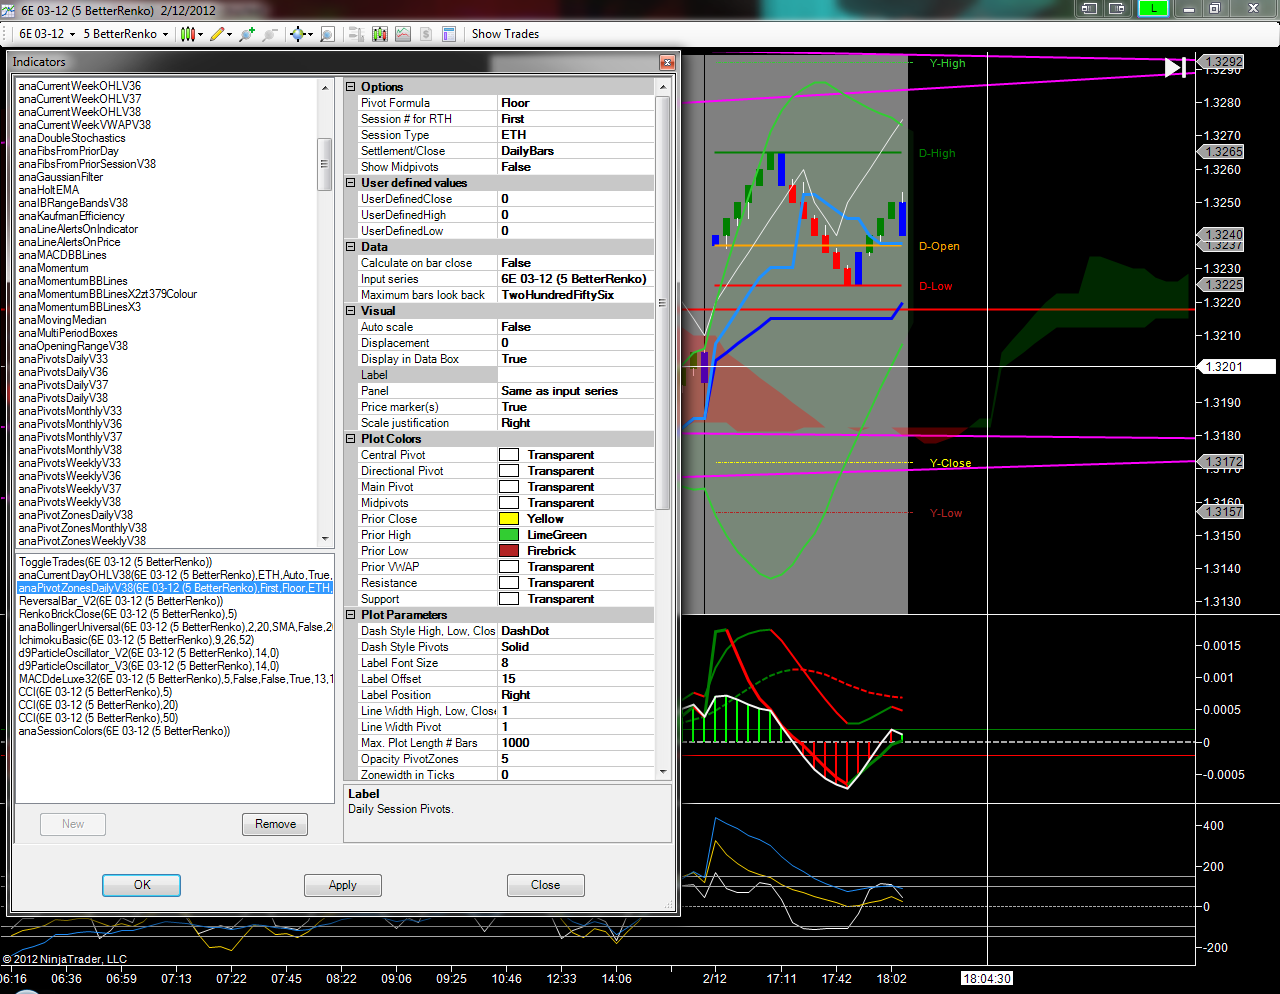1280x994 pixels.
Task: Open dropdown arrow beside pencil draw tool
Action: pos(230,34)
